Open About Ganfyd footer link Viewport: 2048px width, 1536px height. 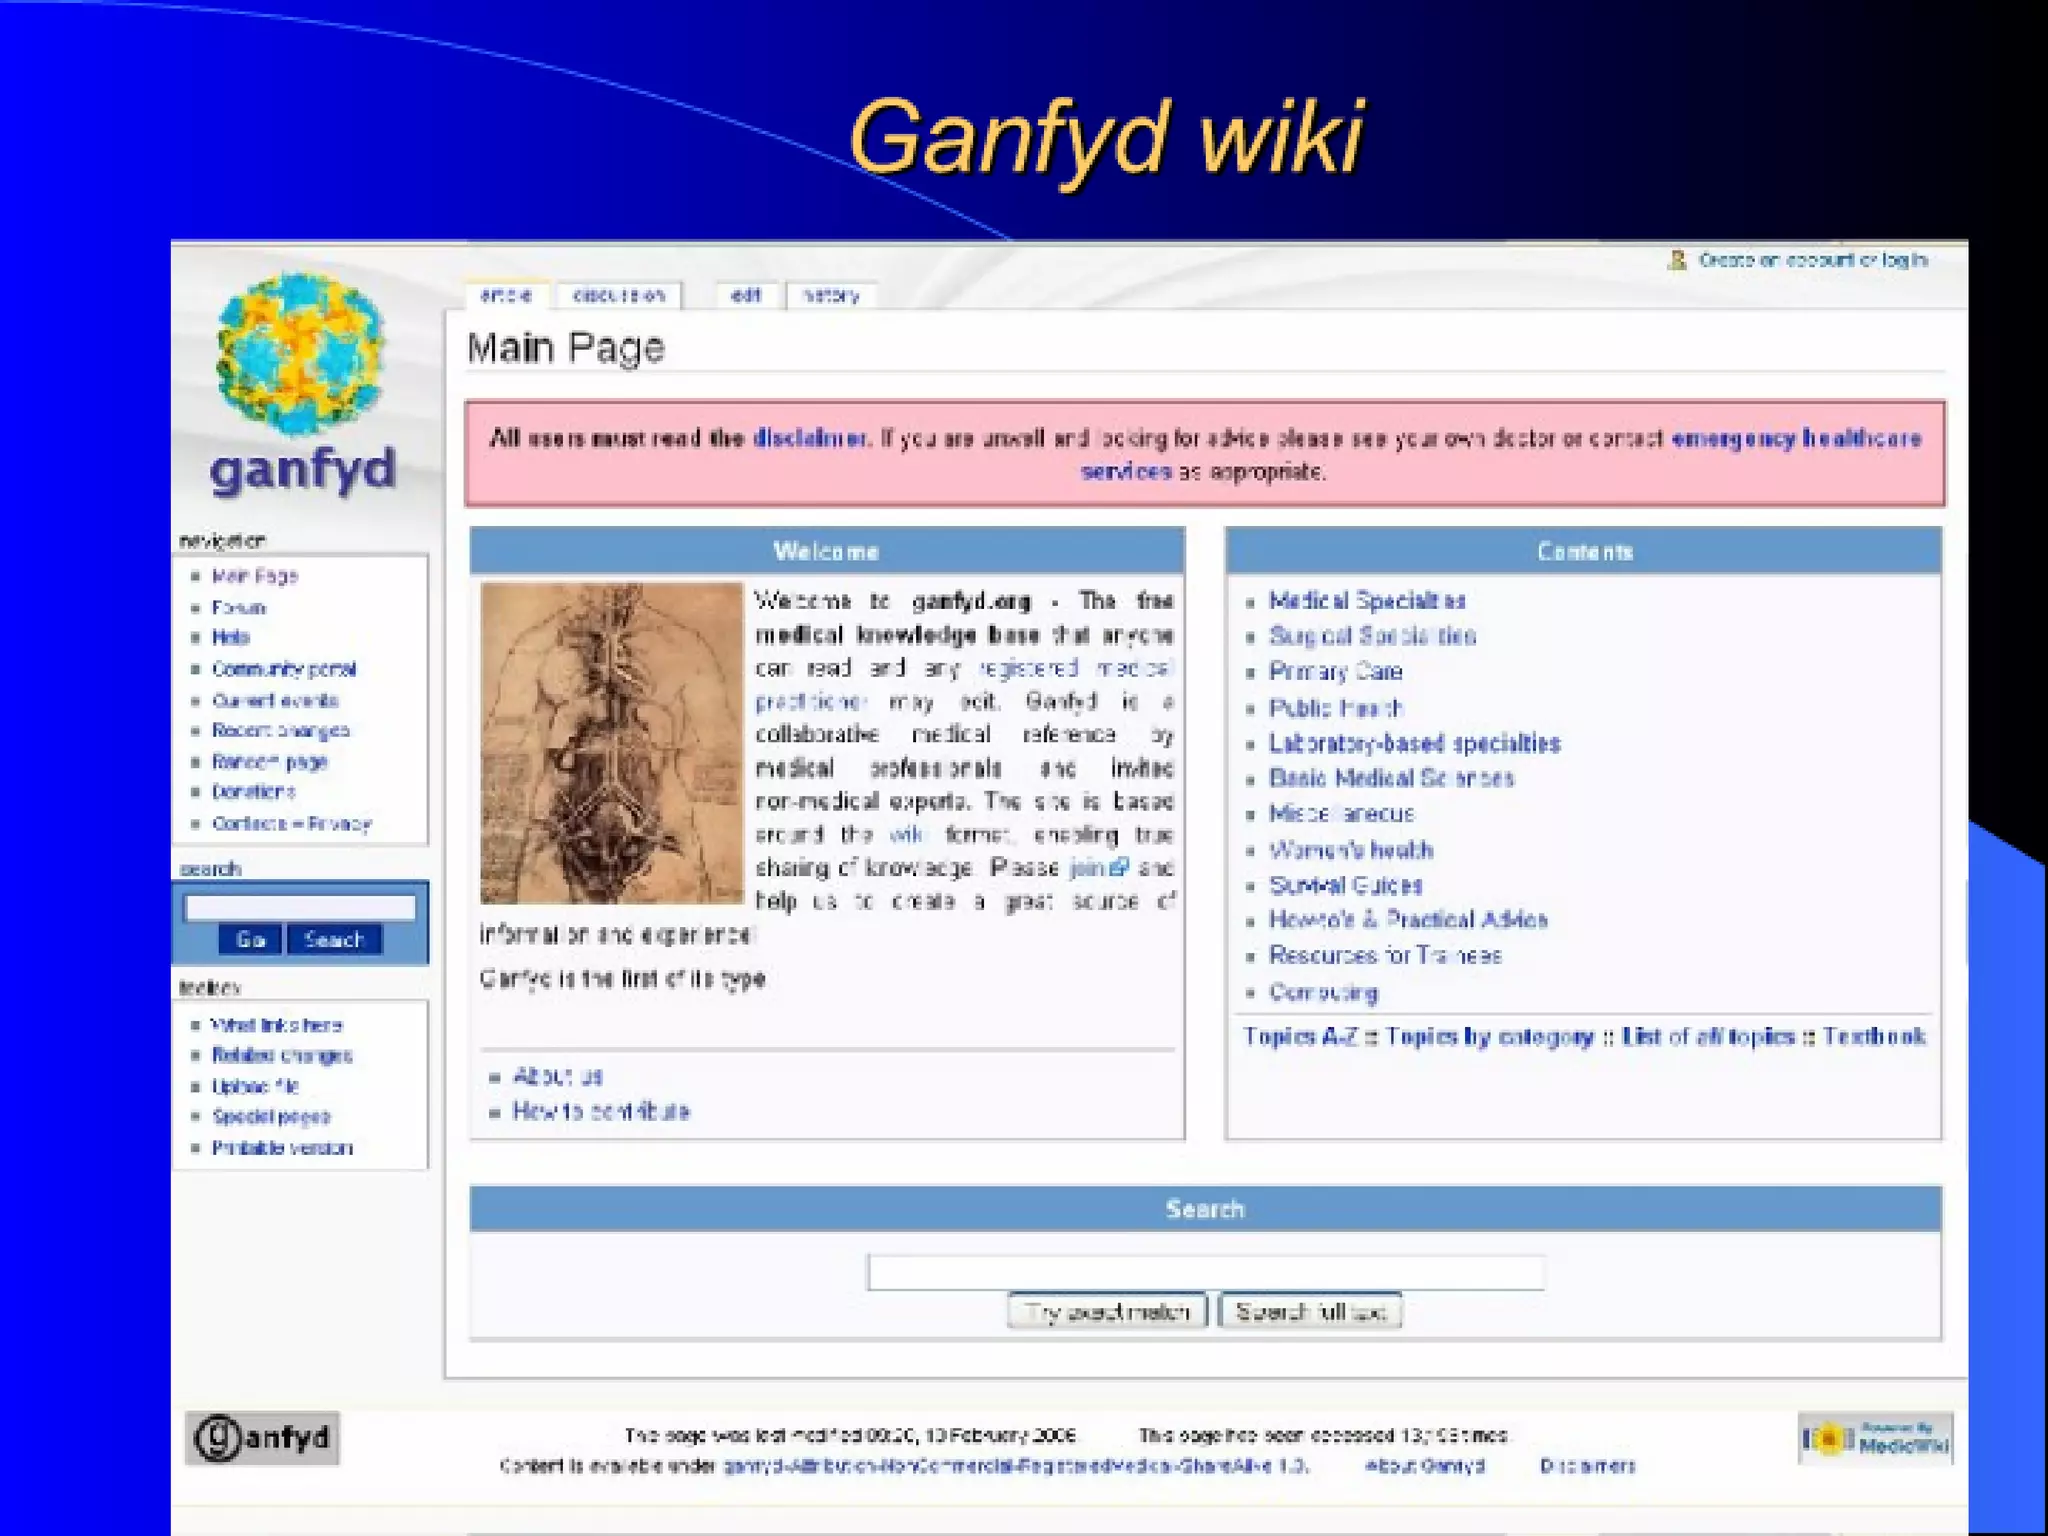point(1425,1466)
